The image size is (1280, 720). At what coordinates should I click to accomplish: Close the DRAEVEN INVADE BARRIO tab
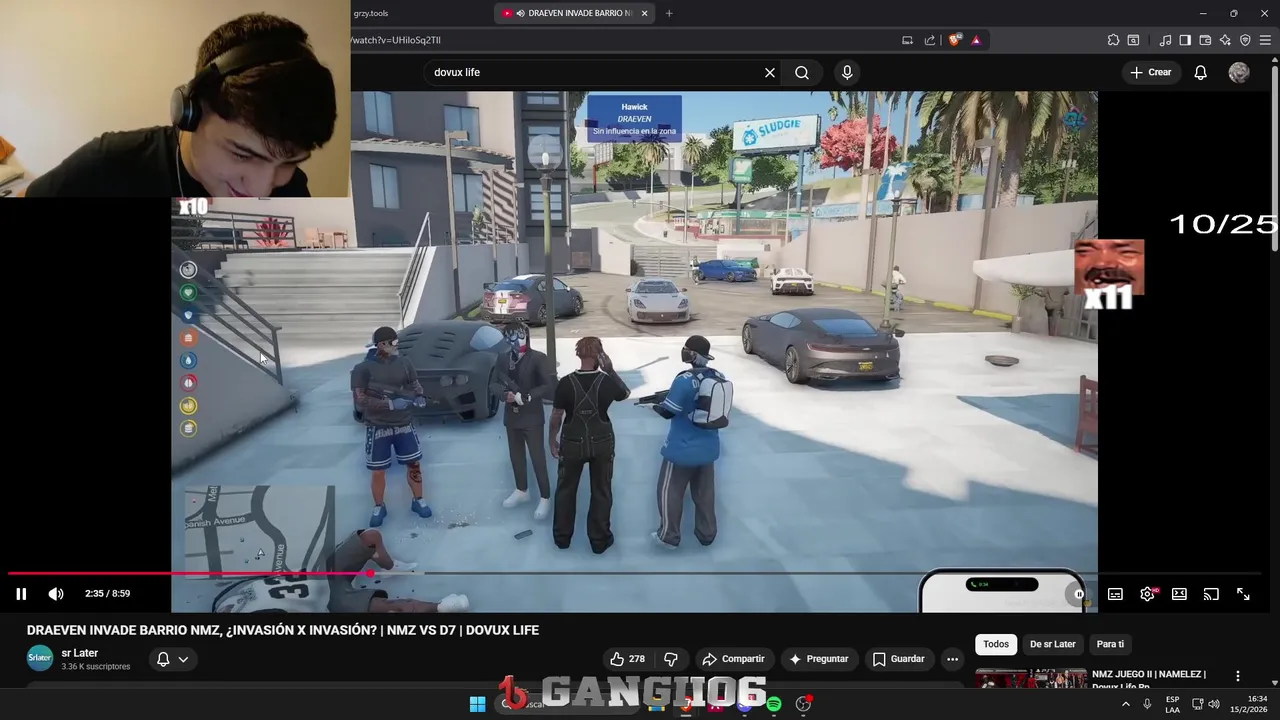pos(645,13)
